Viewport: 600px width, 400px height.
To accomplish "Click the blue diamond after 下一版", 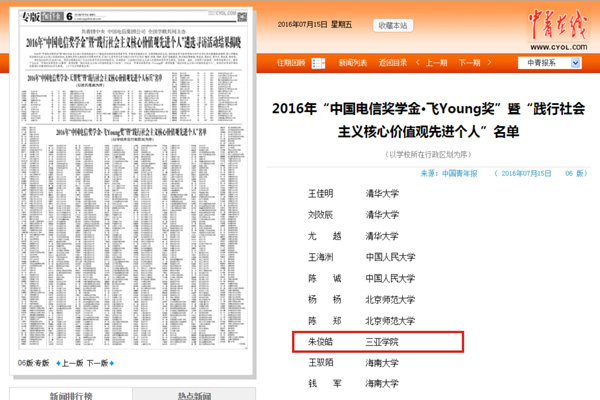I will 111,363.
